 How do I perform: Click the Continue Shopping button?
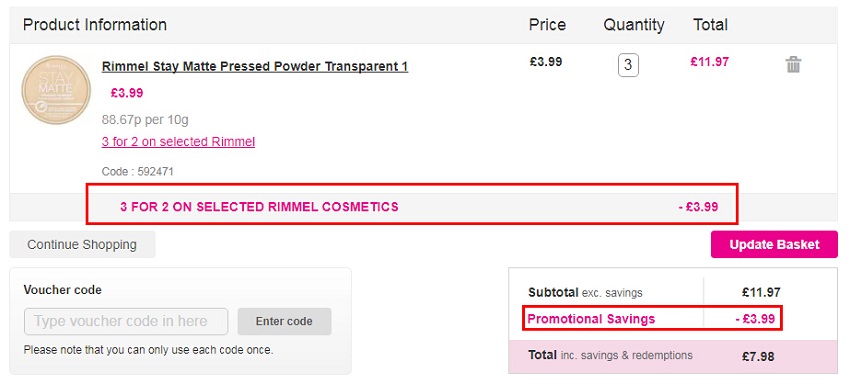[82, 245]
